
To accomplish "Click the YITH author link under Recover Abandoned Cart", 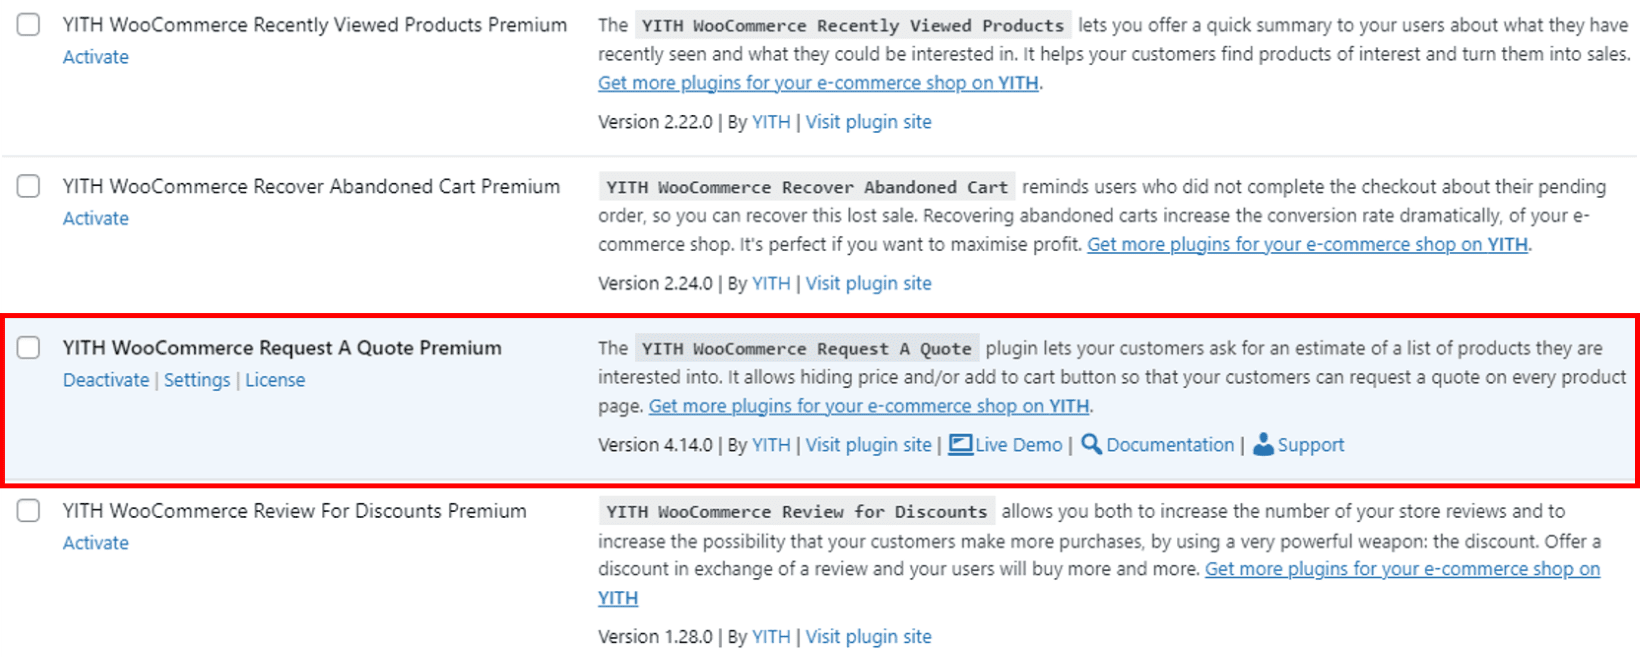I will pyautogui.click(x=771, y=283).
